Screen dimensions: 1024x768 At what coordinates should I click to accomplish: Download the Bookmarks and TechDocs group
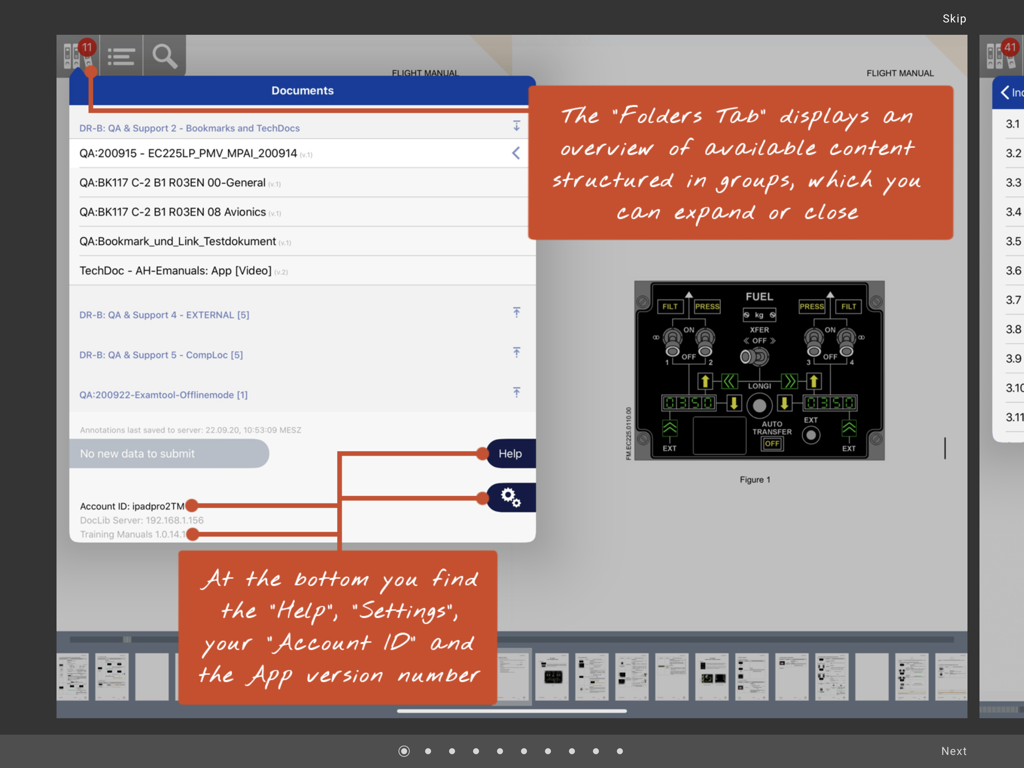(x=517, y=125)
